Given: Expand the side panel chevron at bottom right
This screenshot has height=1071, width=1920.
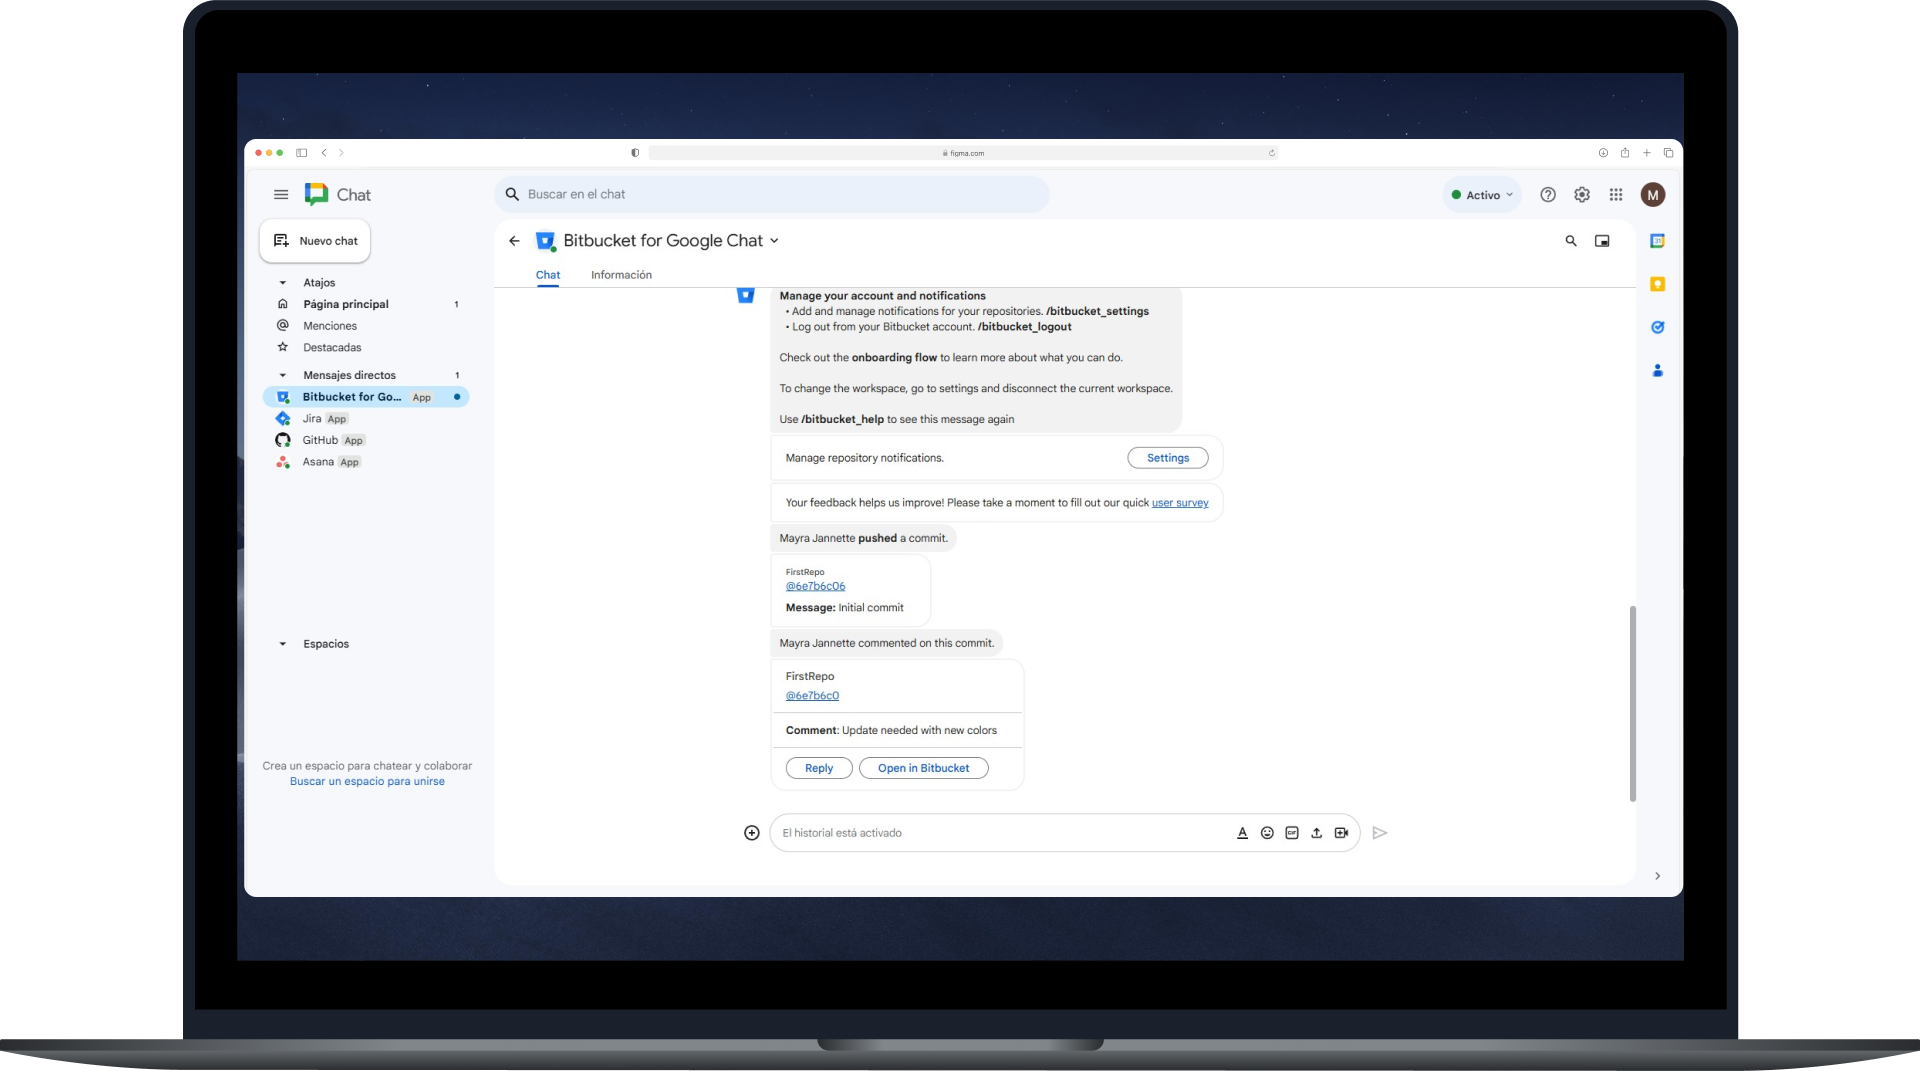Looking at the screenshot, I should pos(1657,876).
